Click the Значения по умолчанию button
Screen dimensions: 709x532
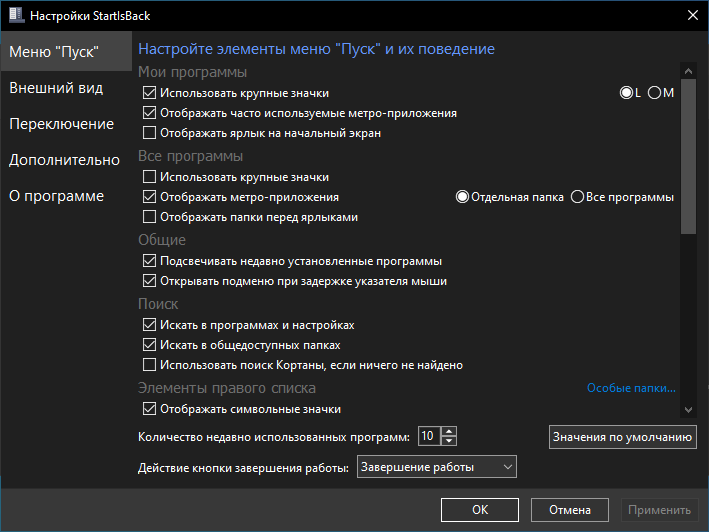pyautogui.click(x=623, y=437)
